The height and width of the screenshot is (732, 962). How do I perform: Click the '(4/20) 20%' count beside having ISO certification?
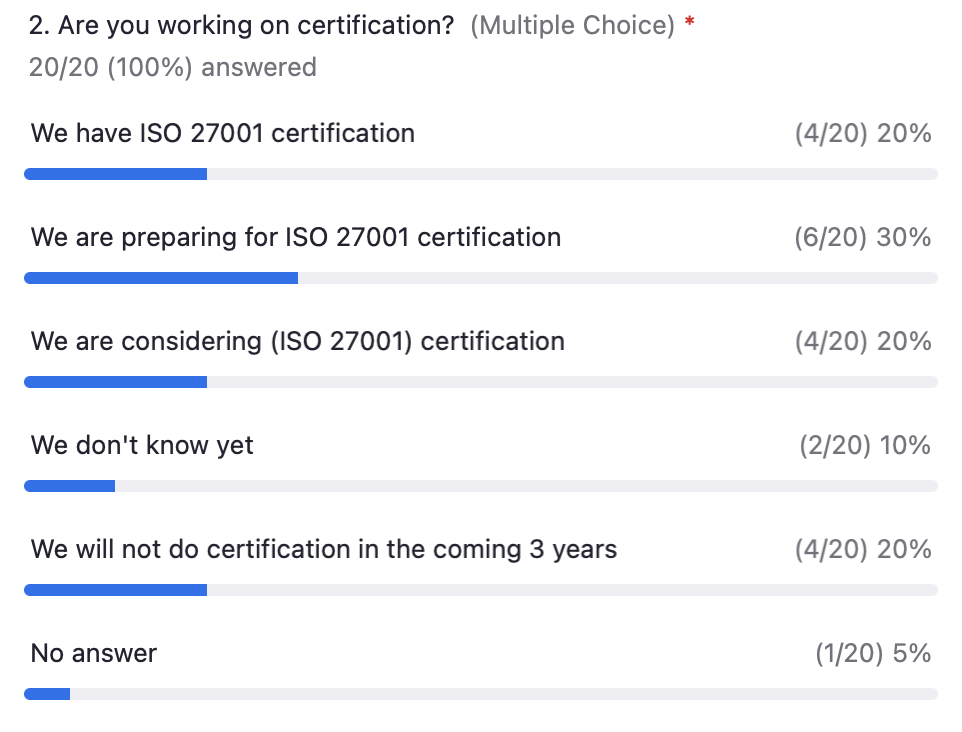[863, 133]
